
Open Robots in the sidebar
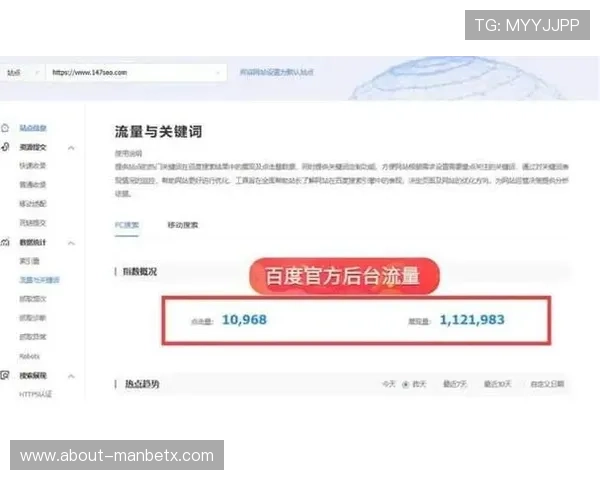click(x=29, y=356)
